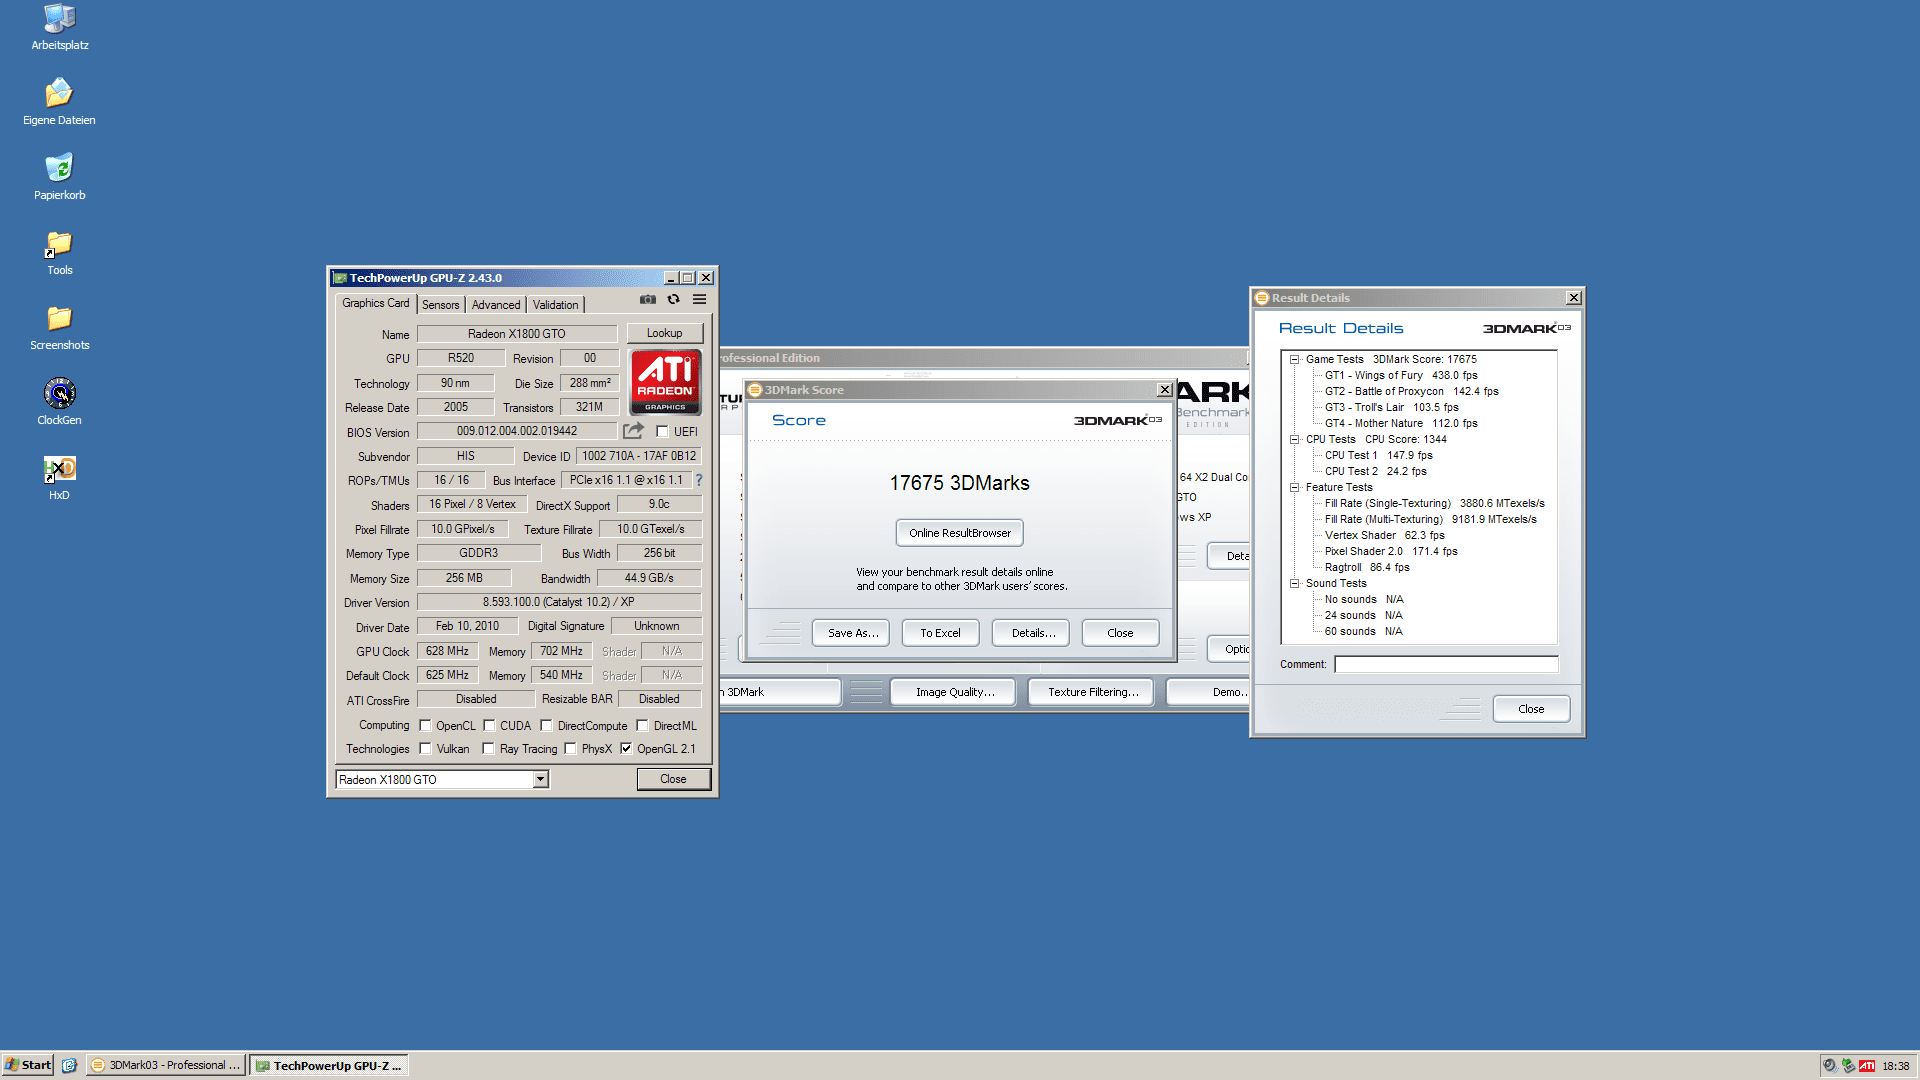Select the Papierkorb recycle bin icon

click(59, 177)
